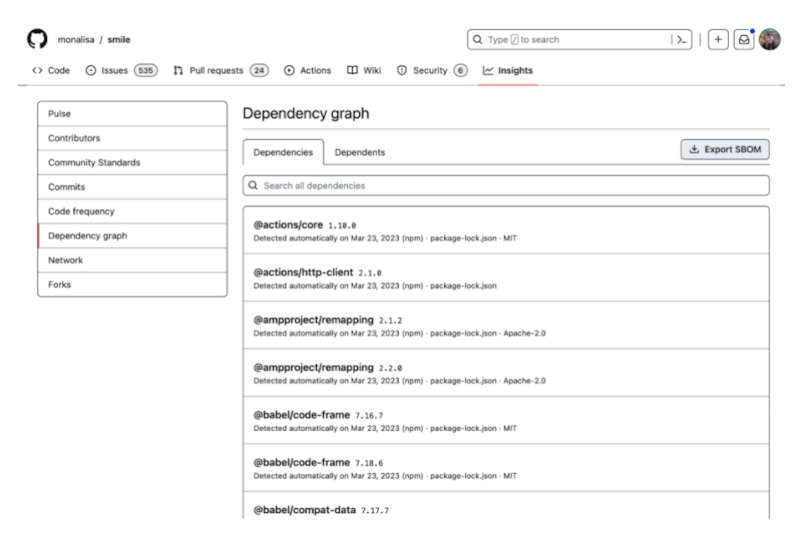The width and height of the screenshot is (800, 539).
Task: Open Pulse in the sidebar
Action: (132, 114)
